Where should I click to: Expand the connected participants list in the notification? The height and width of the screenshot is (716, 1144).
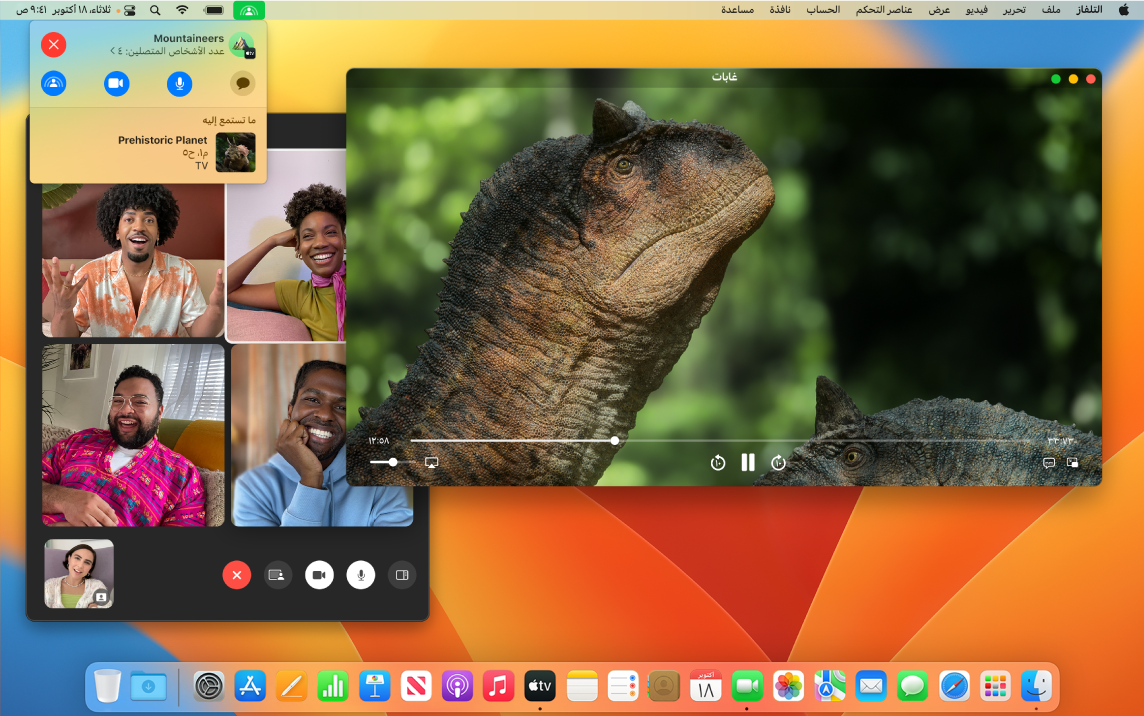point(112,51)
